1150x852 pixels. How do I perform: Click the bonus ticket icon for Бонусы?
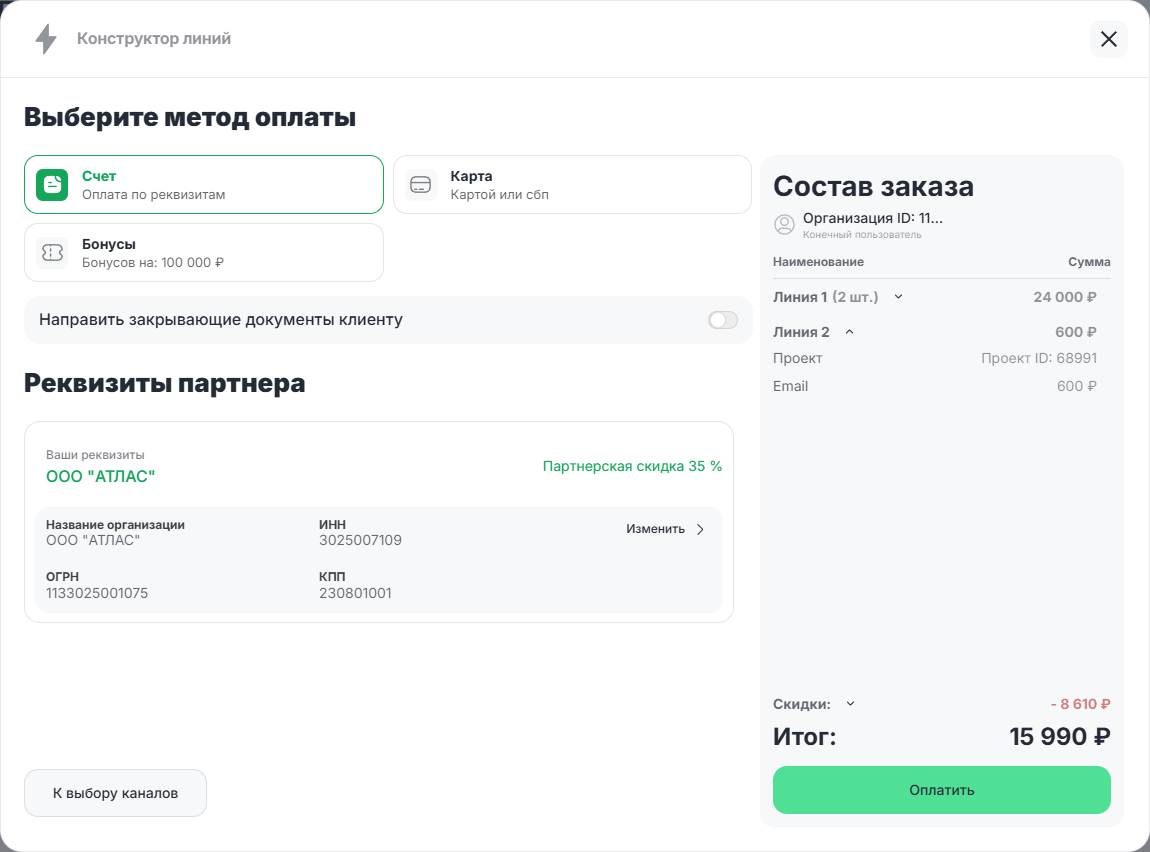click(52, 253)
